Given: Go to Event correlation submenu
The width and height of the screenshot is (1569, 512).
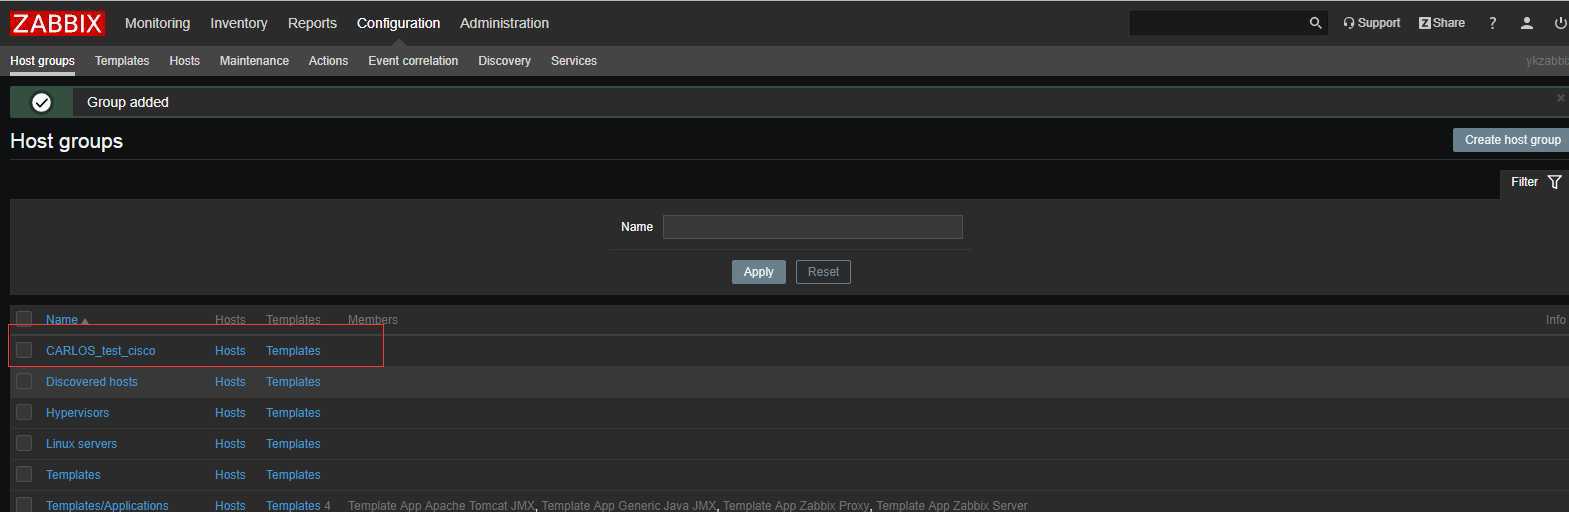Looking at the screenshot, I should tap(413, 61).
